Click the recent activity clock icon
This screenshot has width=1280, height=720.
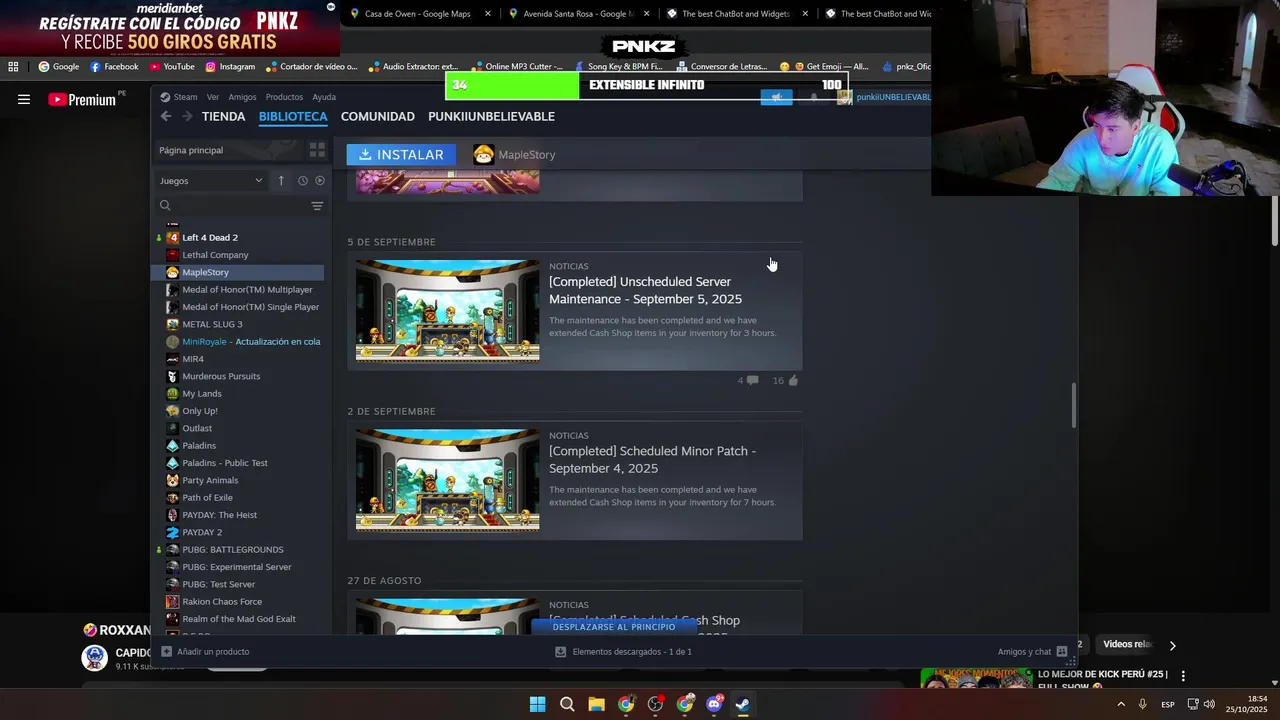tap(302, 181)
